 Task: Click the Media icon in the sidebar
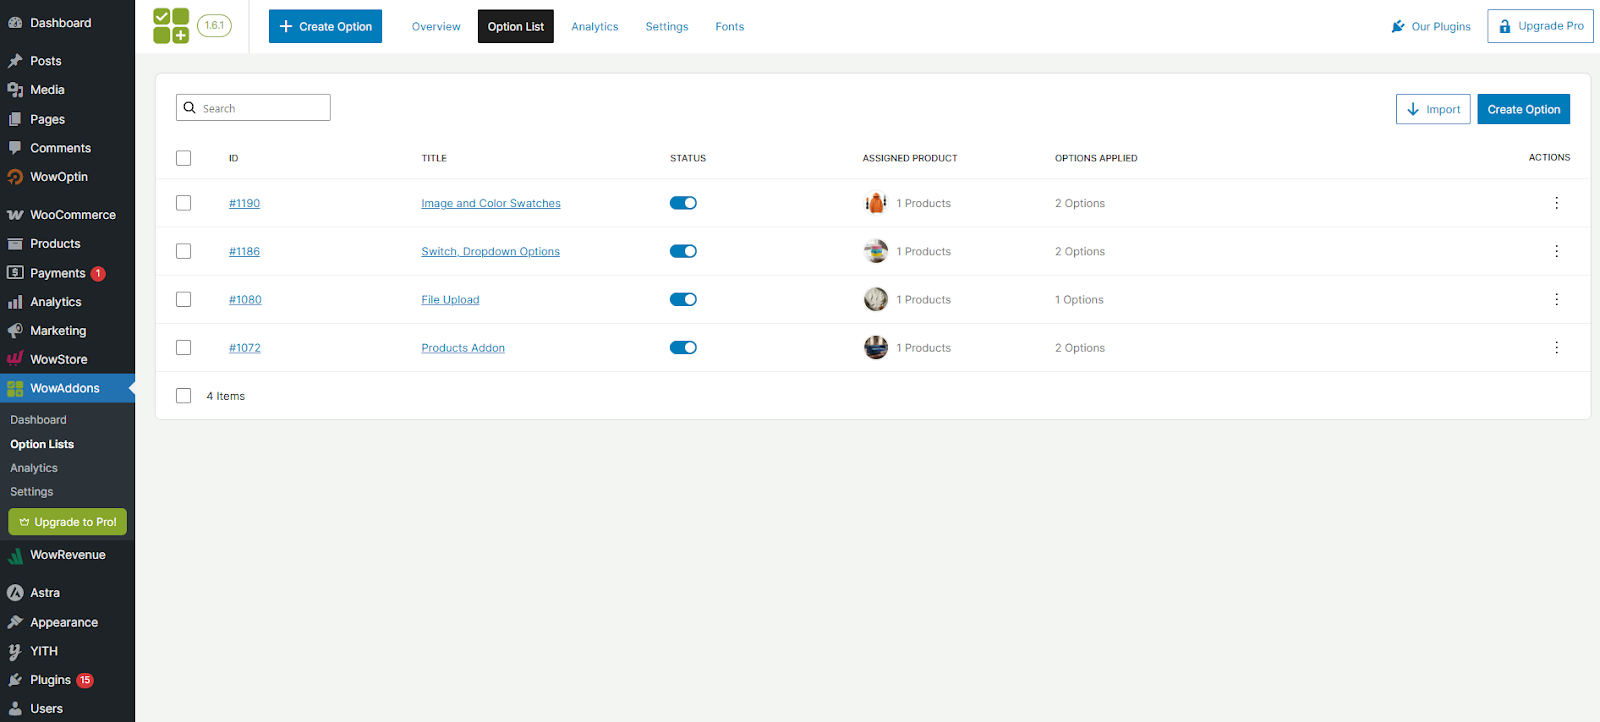(x=15, y=90)
